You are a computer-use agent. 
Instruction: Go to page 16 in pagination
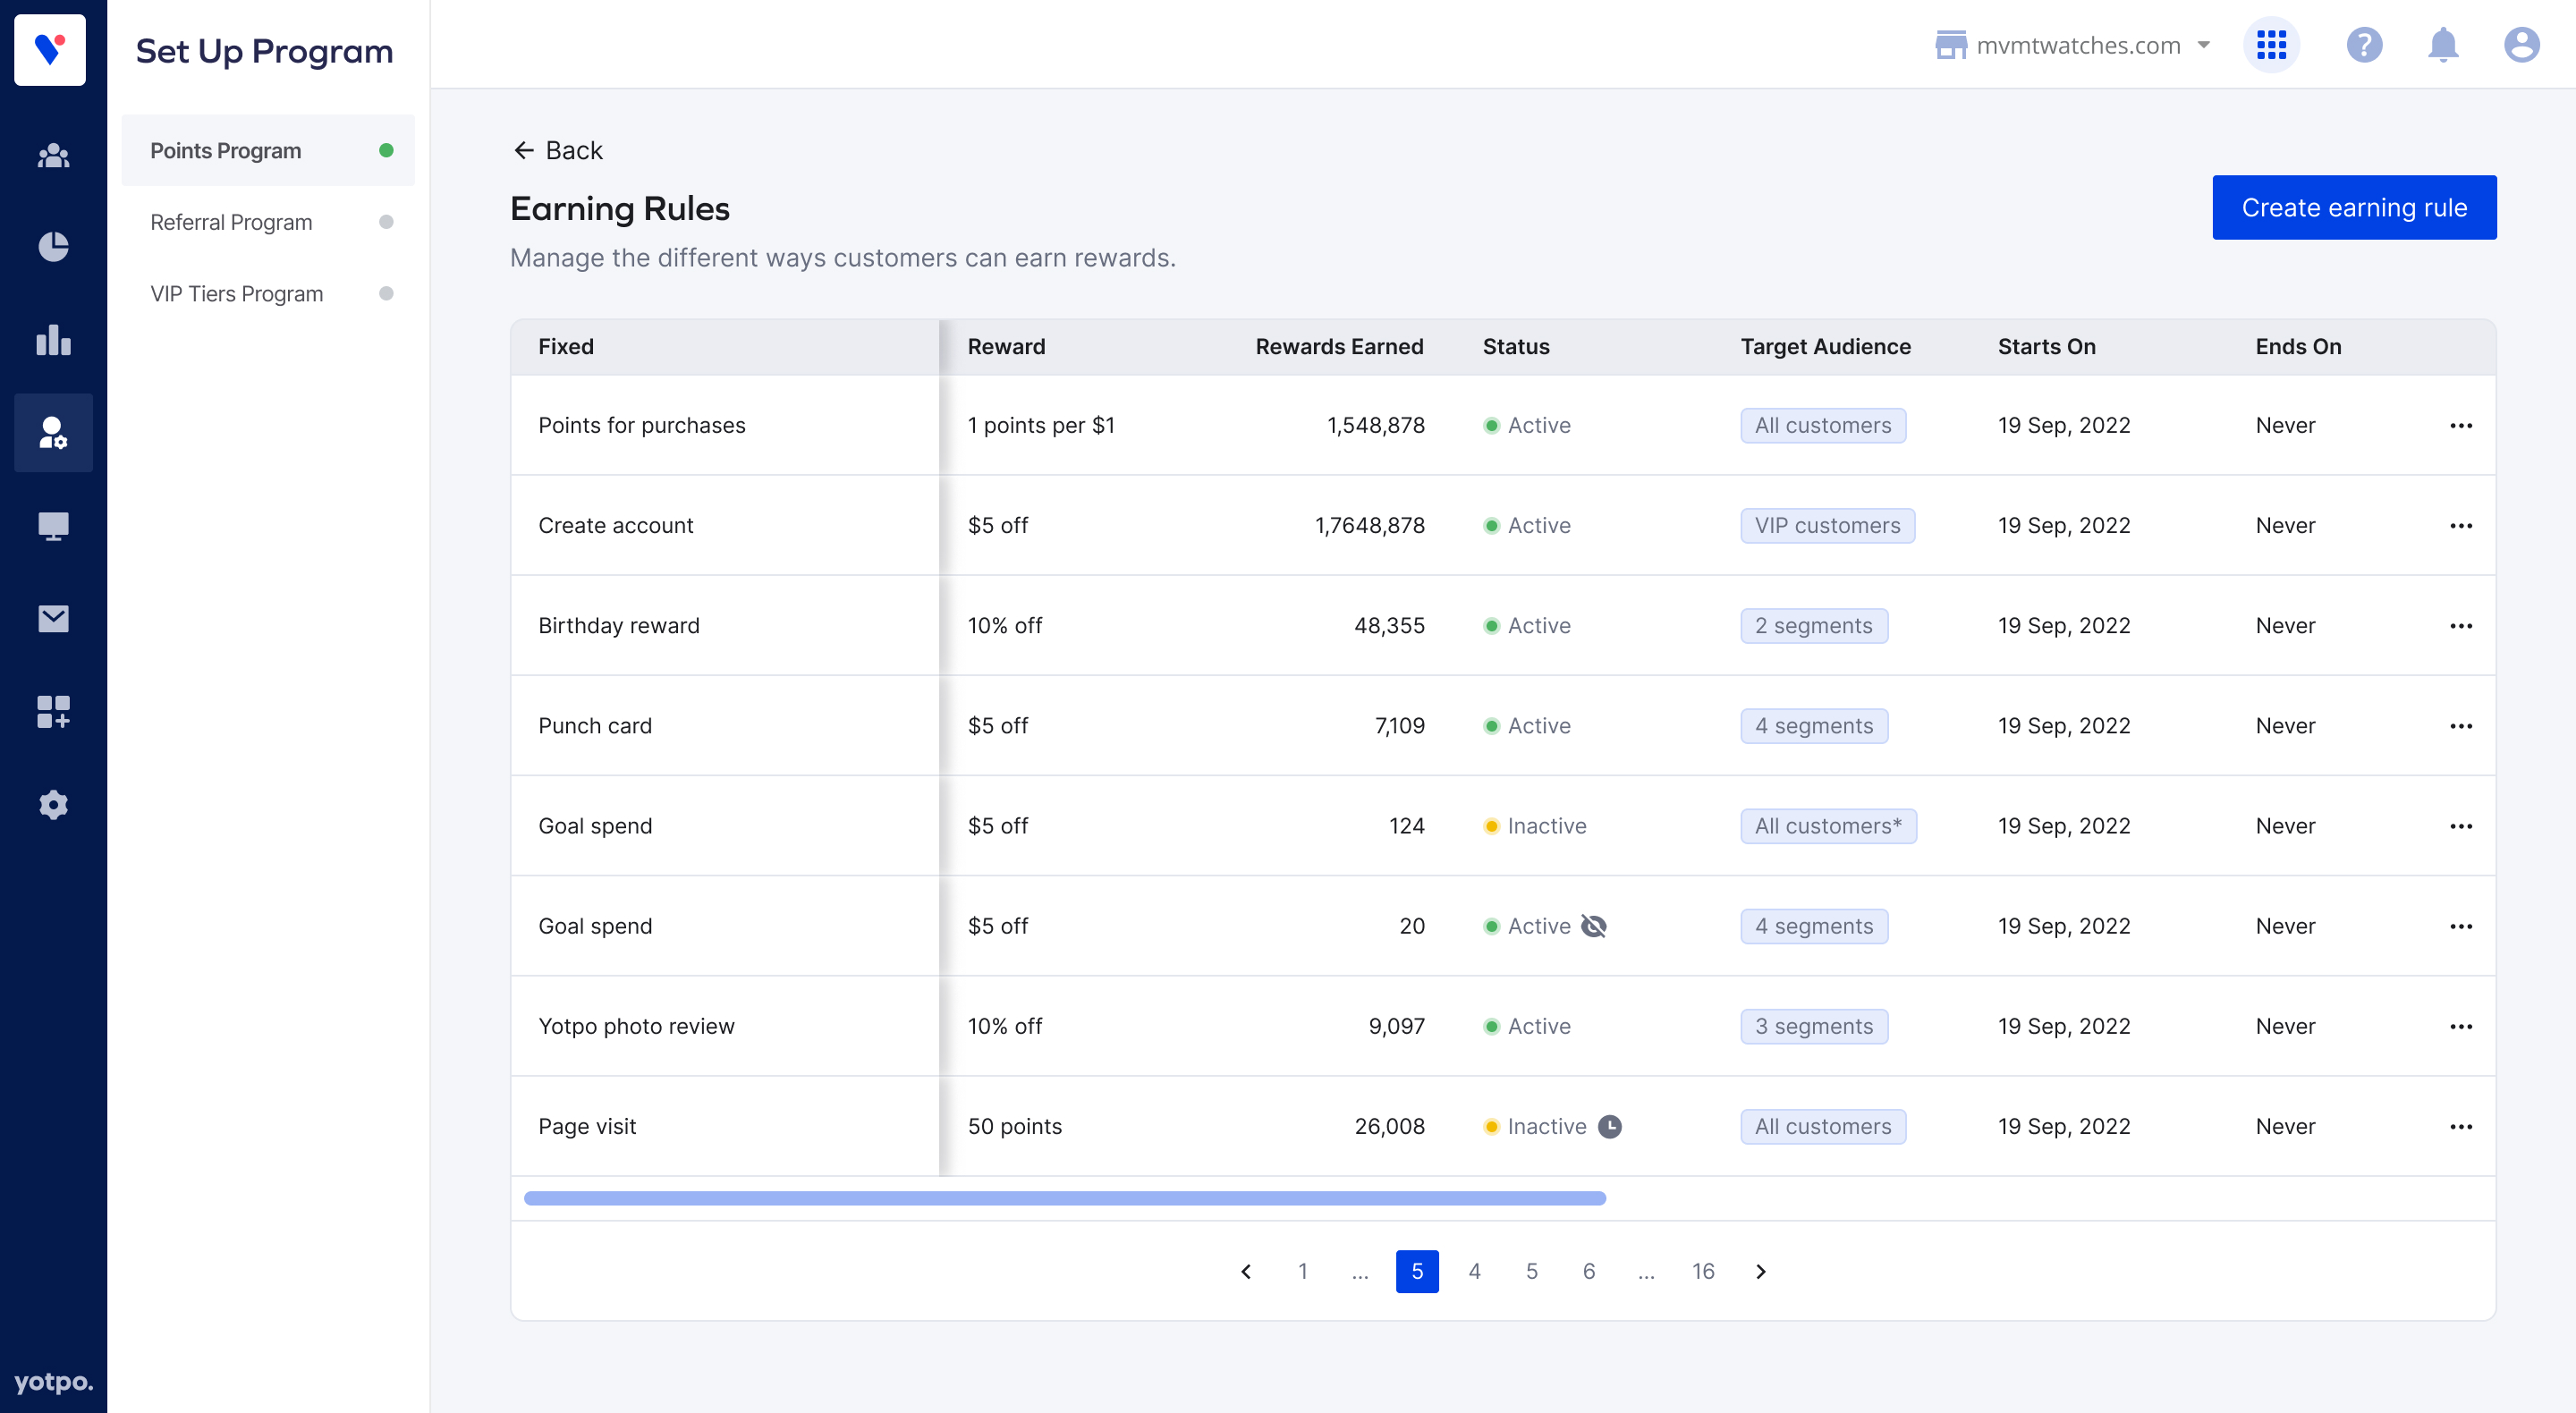1702,1271
